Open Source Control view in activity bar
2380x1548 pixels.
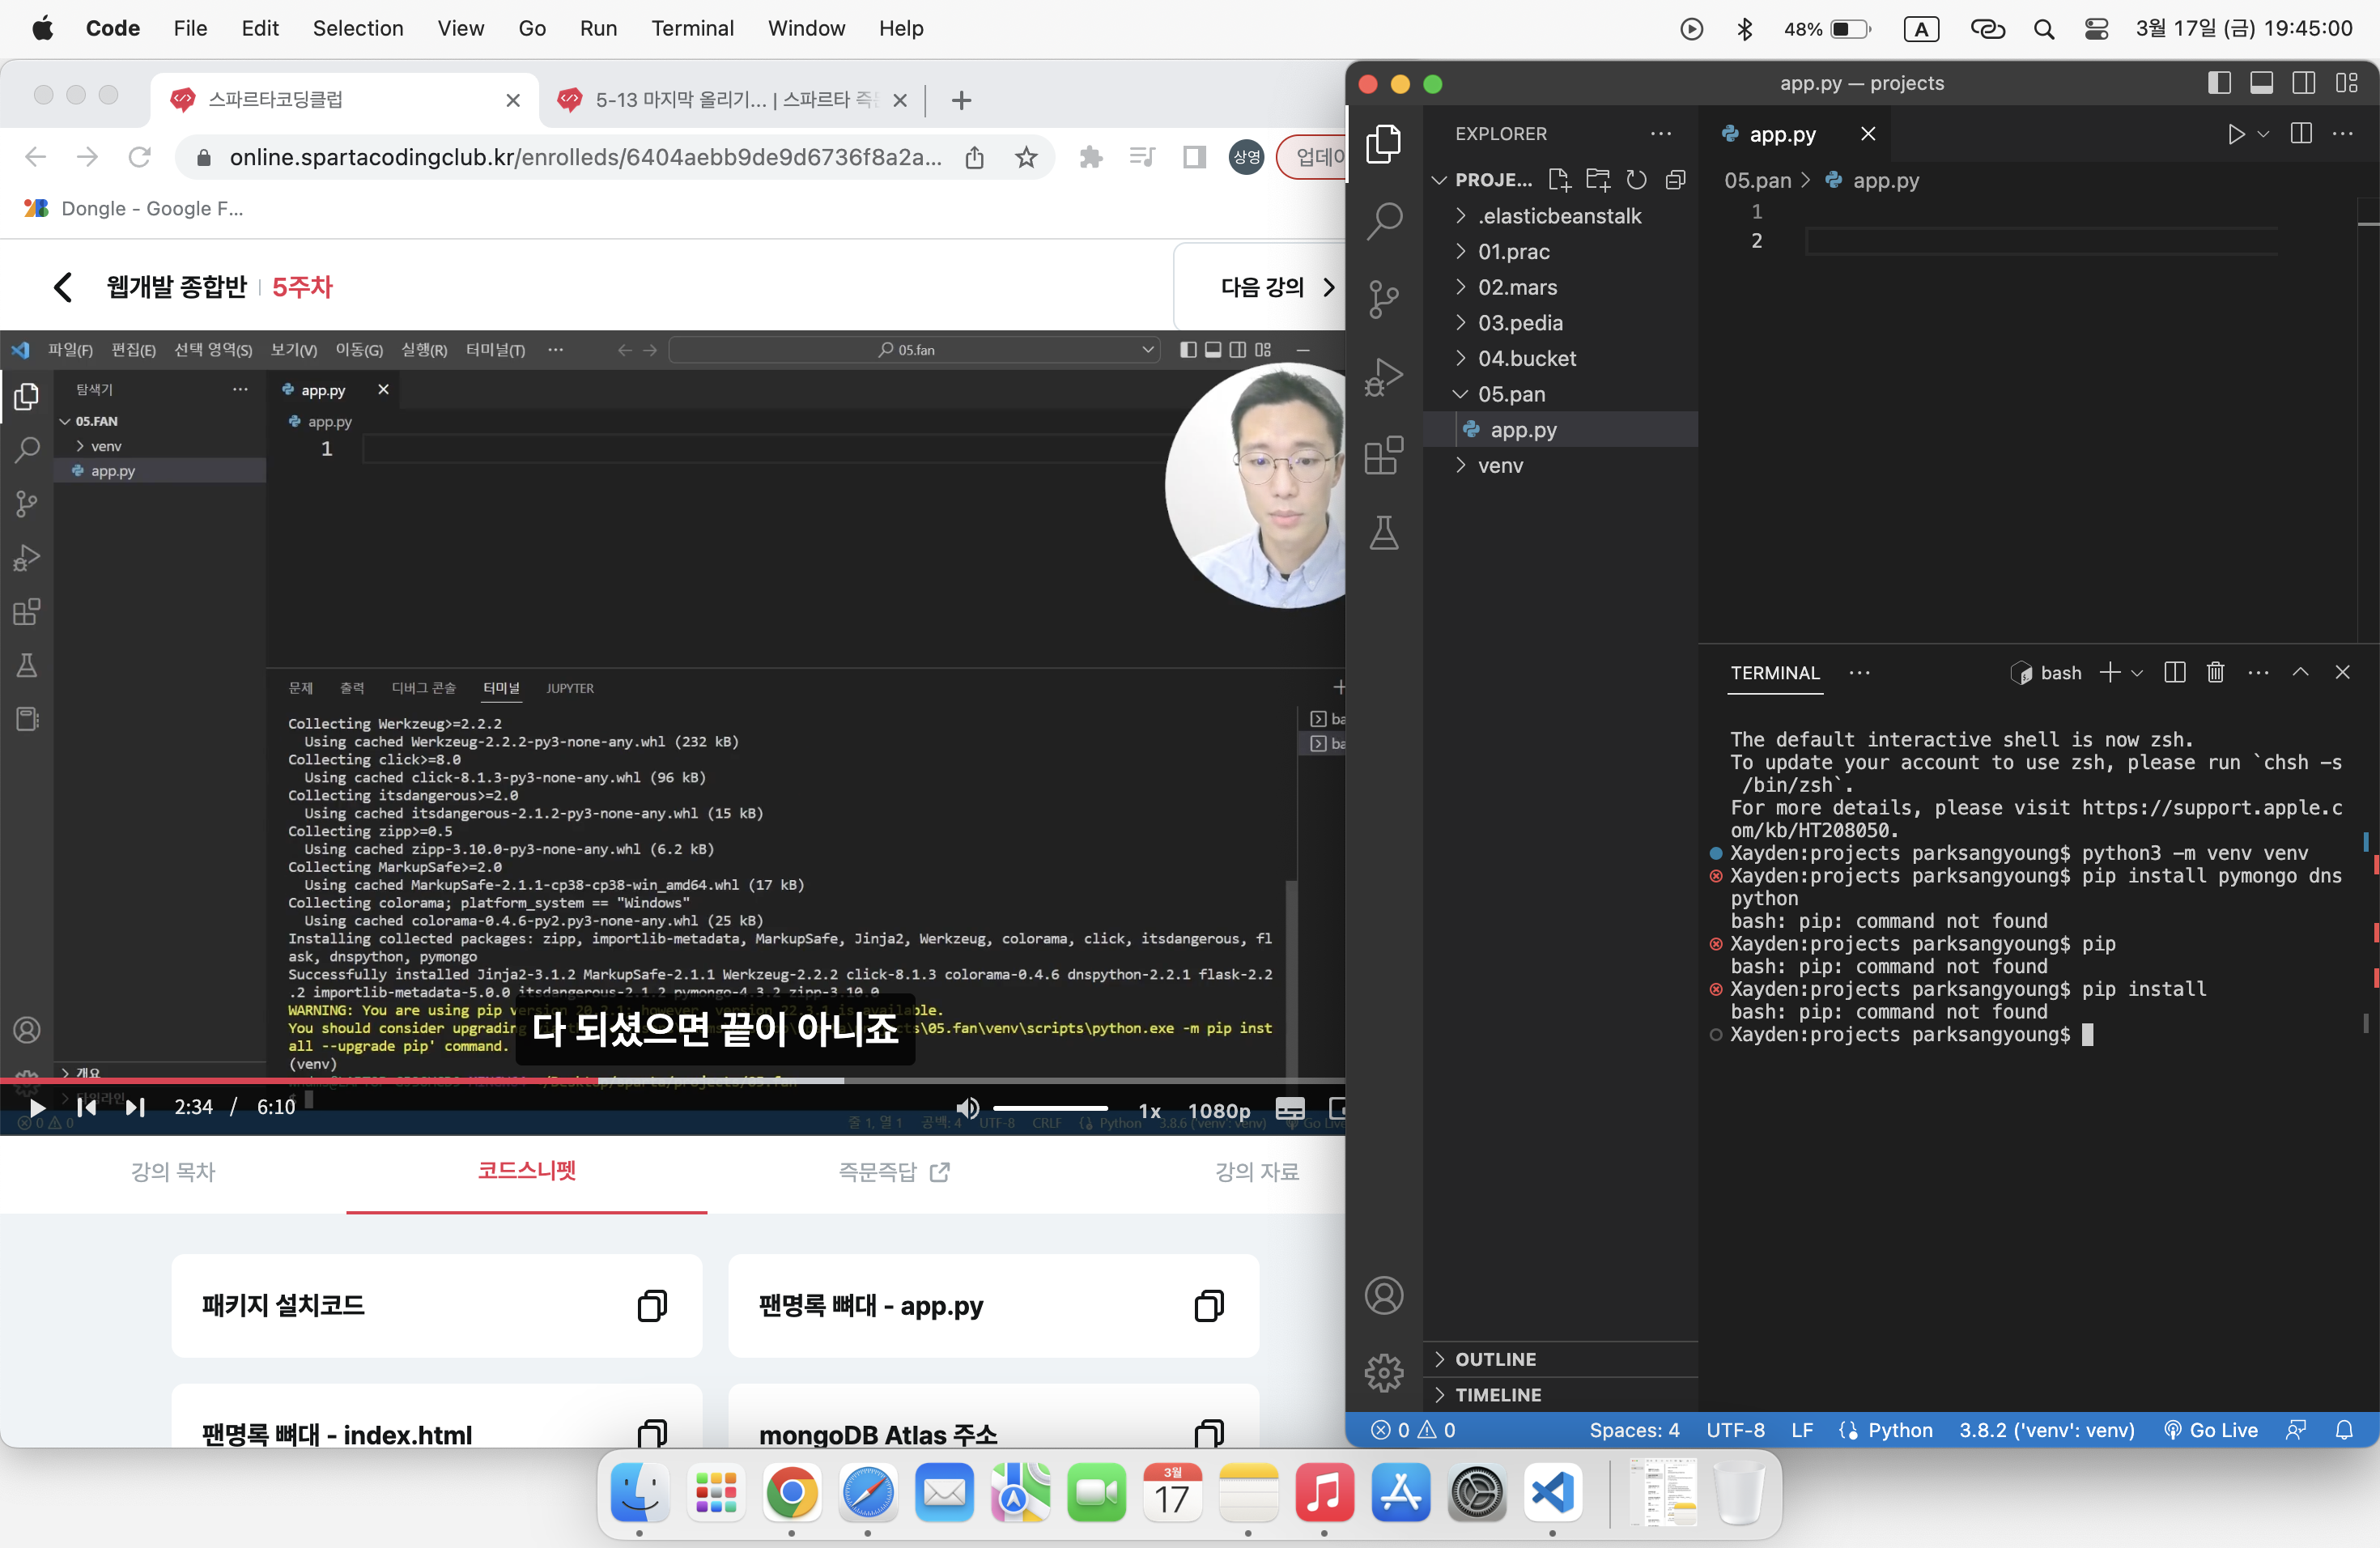(x=1384, y=299)
